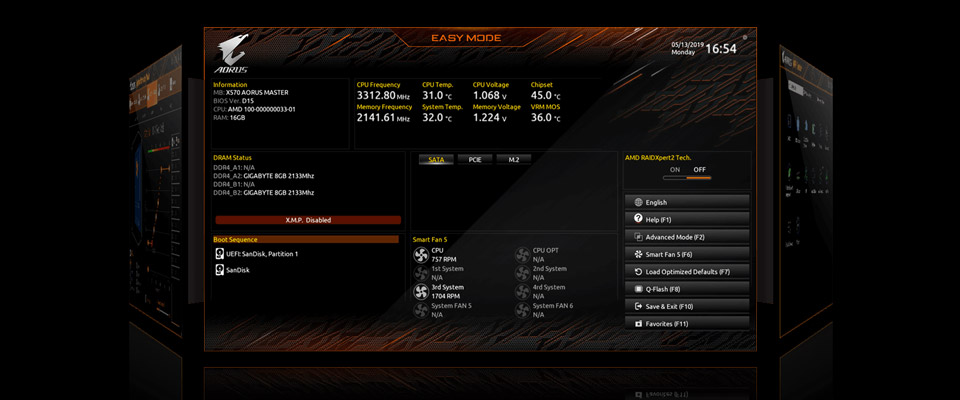Image resolution: width=960 pixels, height=400 pixels.
Task: Click the 16:54 clock
Action: [x=721, y=49]
